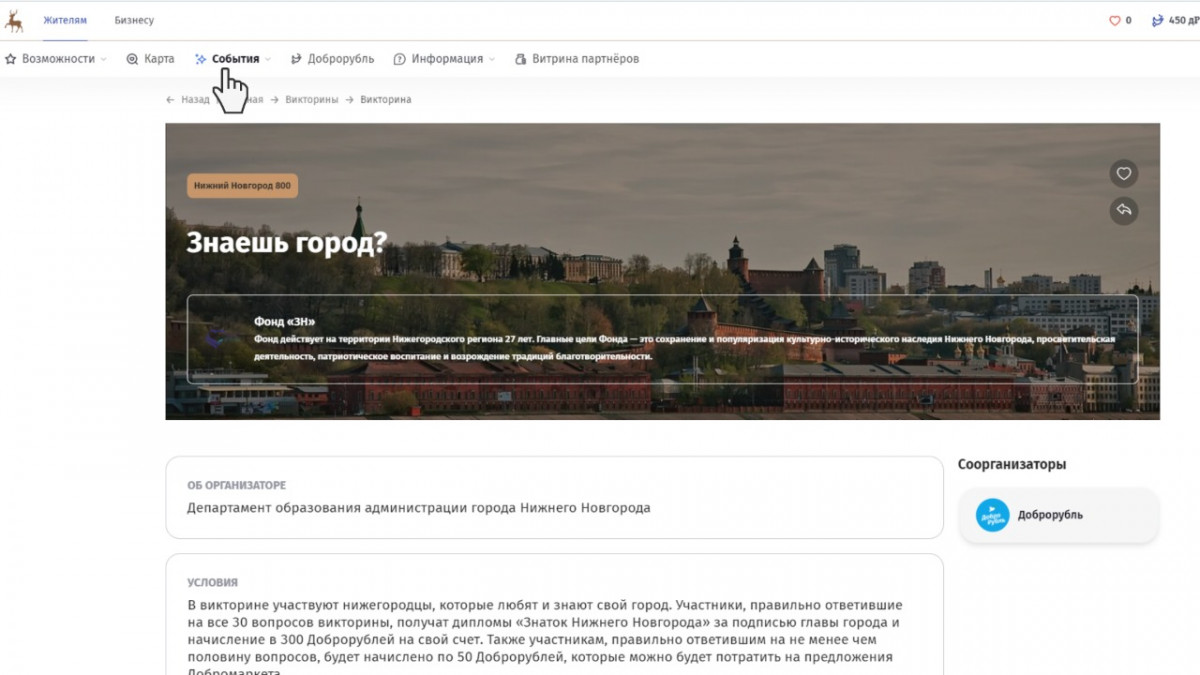
Task: Open the Карта menu item
Action: click(x=150, y=59)
